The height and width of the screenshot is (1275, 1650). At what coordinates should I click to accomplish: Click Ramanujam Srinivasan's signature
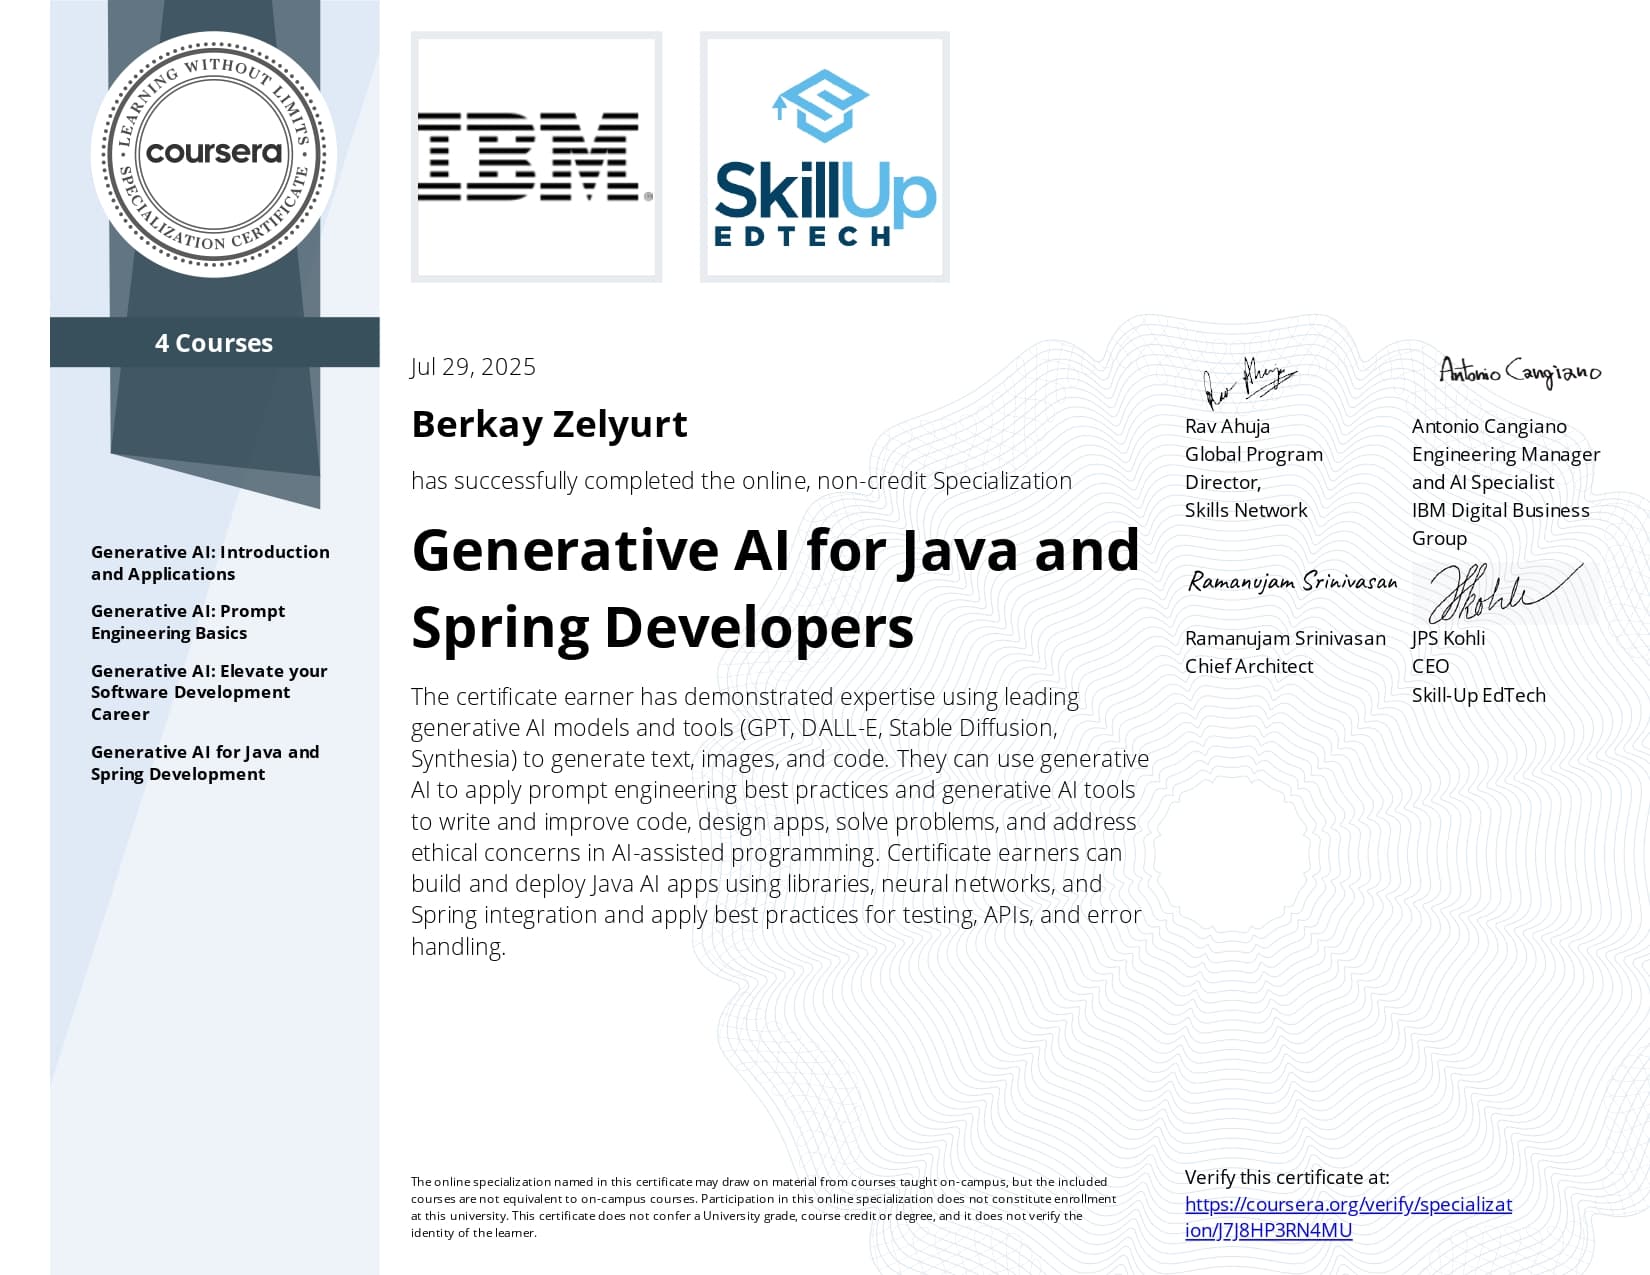1292,582
